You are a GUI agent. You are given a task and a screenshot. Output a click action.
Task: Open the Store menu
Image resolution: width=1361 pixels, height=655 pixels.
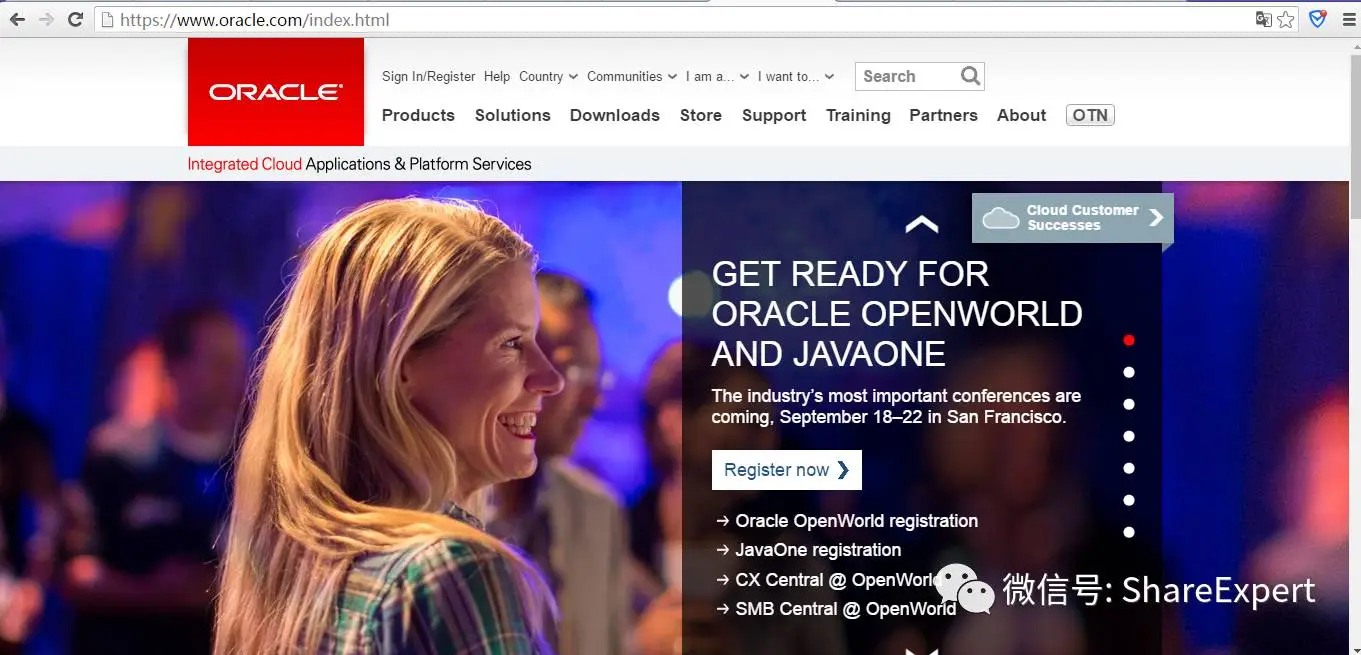point(701,115)
